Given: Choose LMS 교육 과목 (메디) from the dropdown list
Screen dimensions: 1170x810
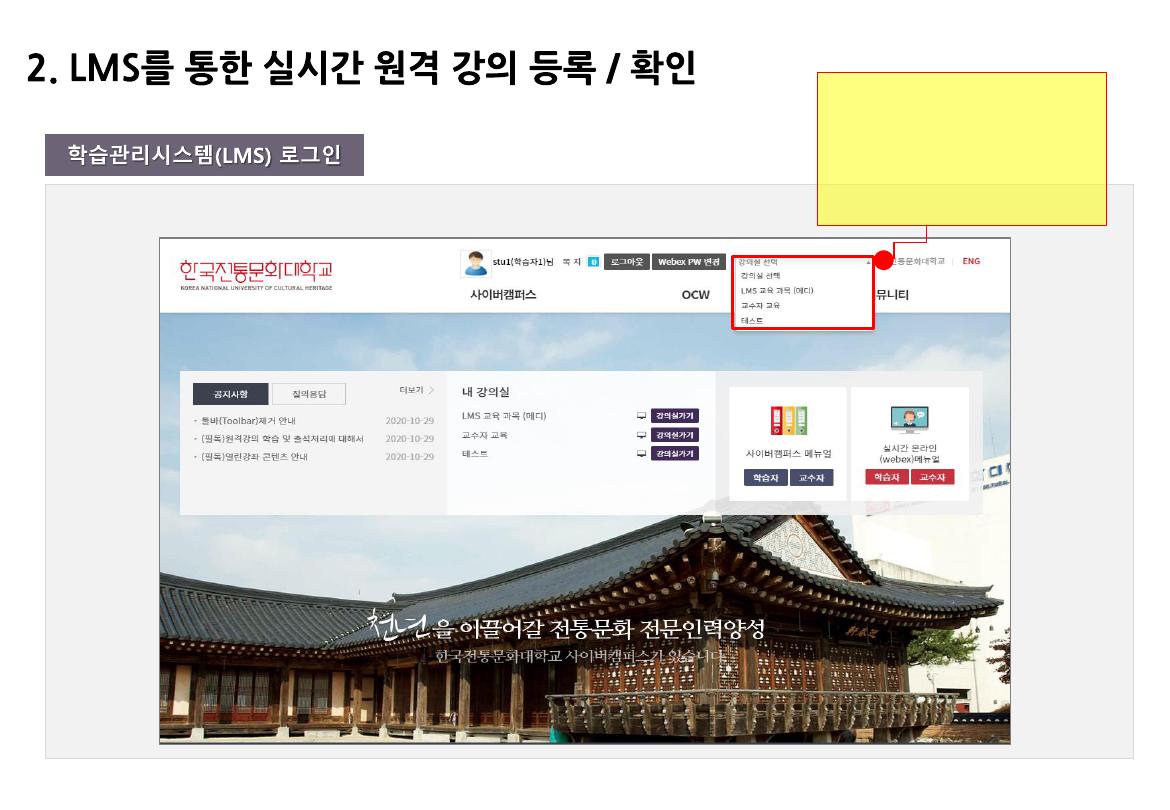Looking at the screenshot, I should [777, 291].
